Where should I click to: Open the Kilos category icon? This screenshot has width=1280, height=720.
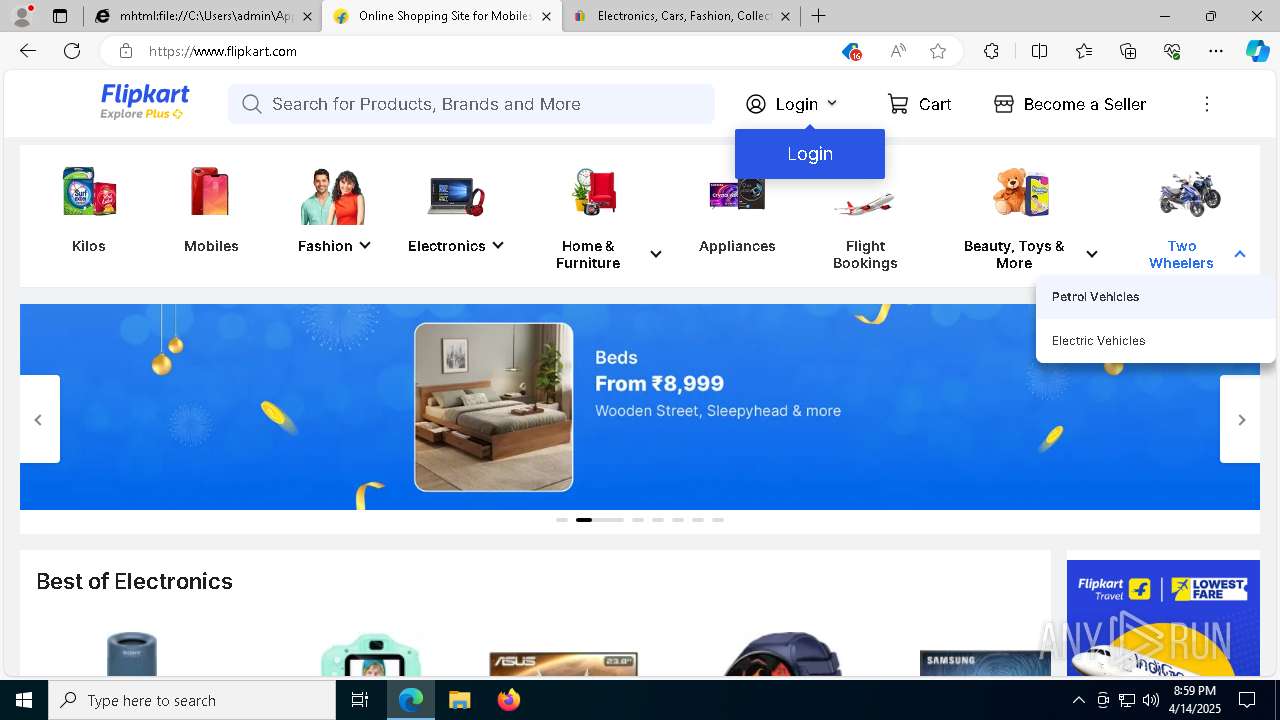click(x=89, y=192)
